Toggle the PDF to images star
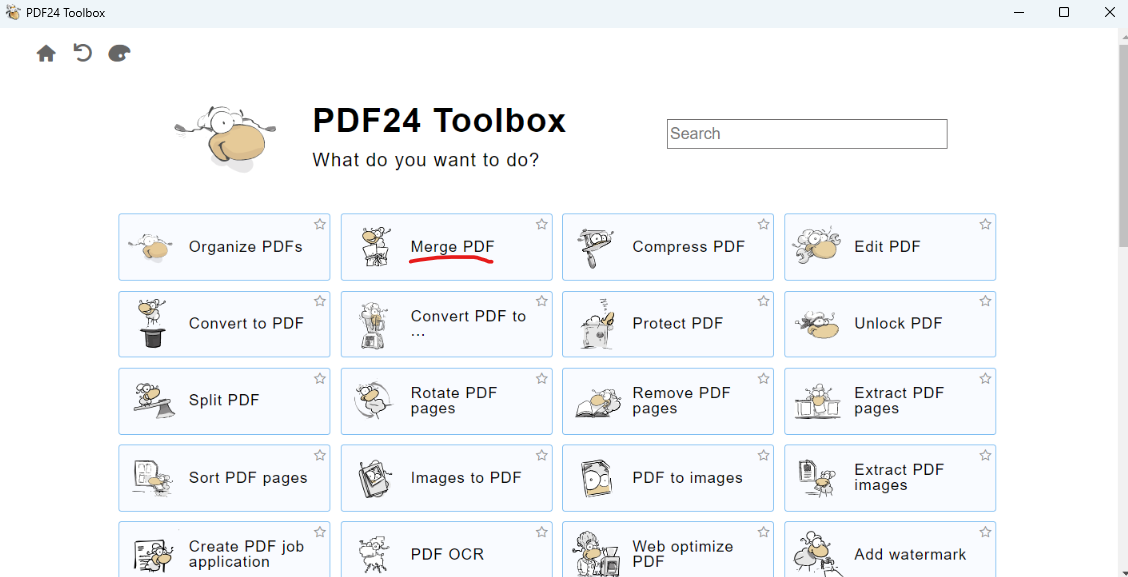The height and width of the screenshot is (577, 1128). tap(763, 455)
